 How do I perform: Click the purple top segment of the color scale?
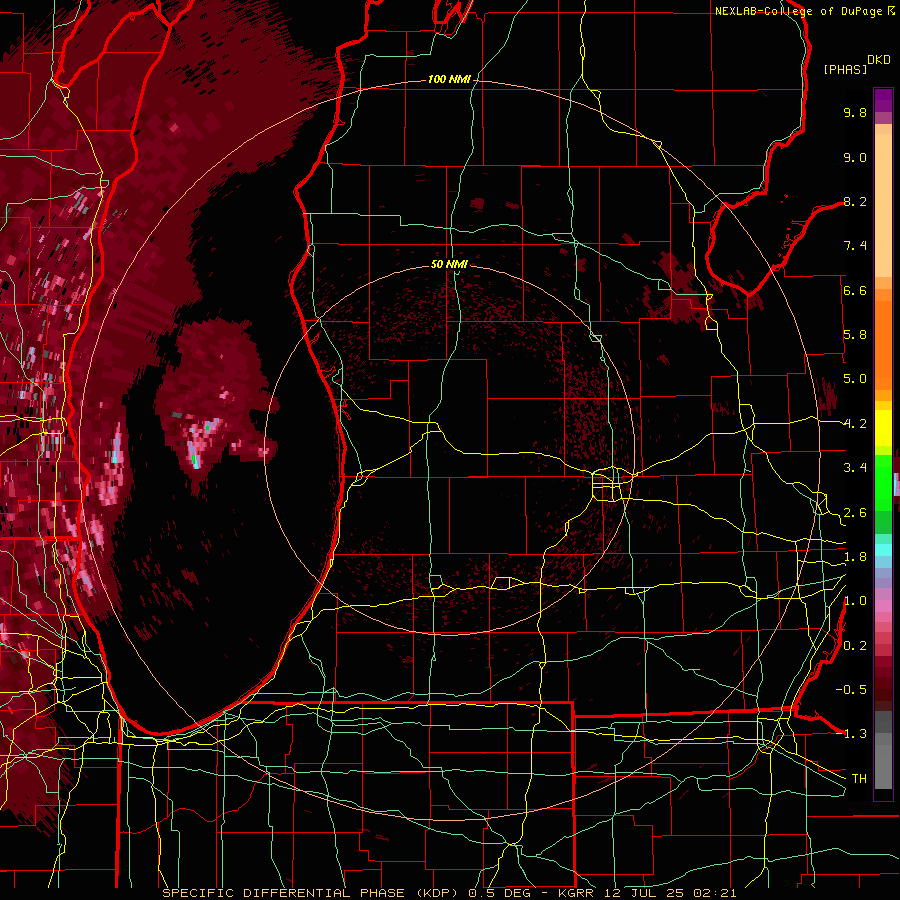point(883,100)
